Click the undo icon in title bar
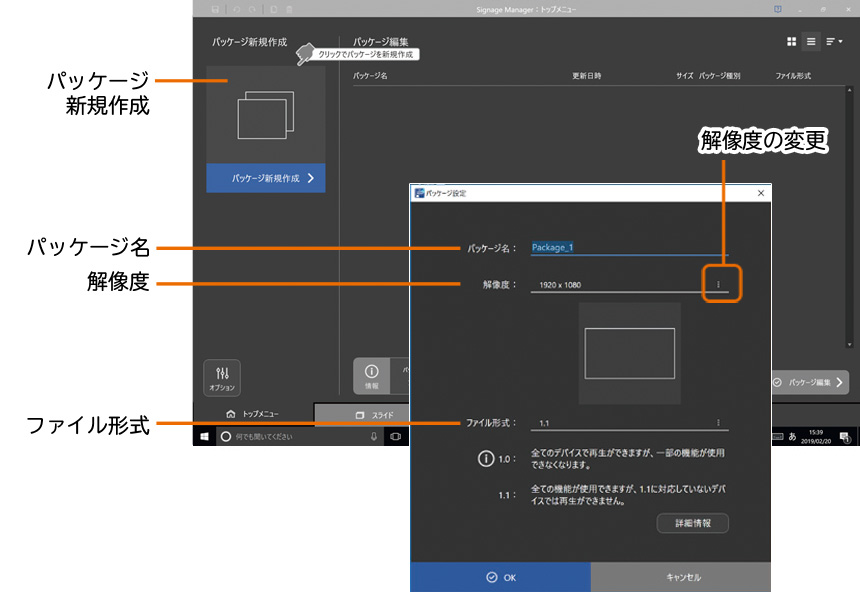Screen dimensions: 860x593 237,9
